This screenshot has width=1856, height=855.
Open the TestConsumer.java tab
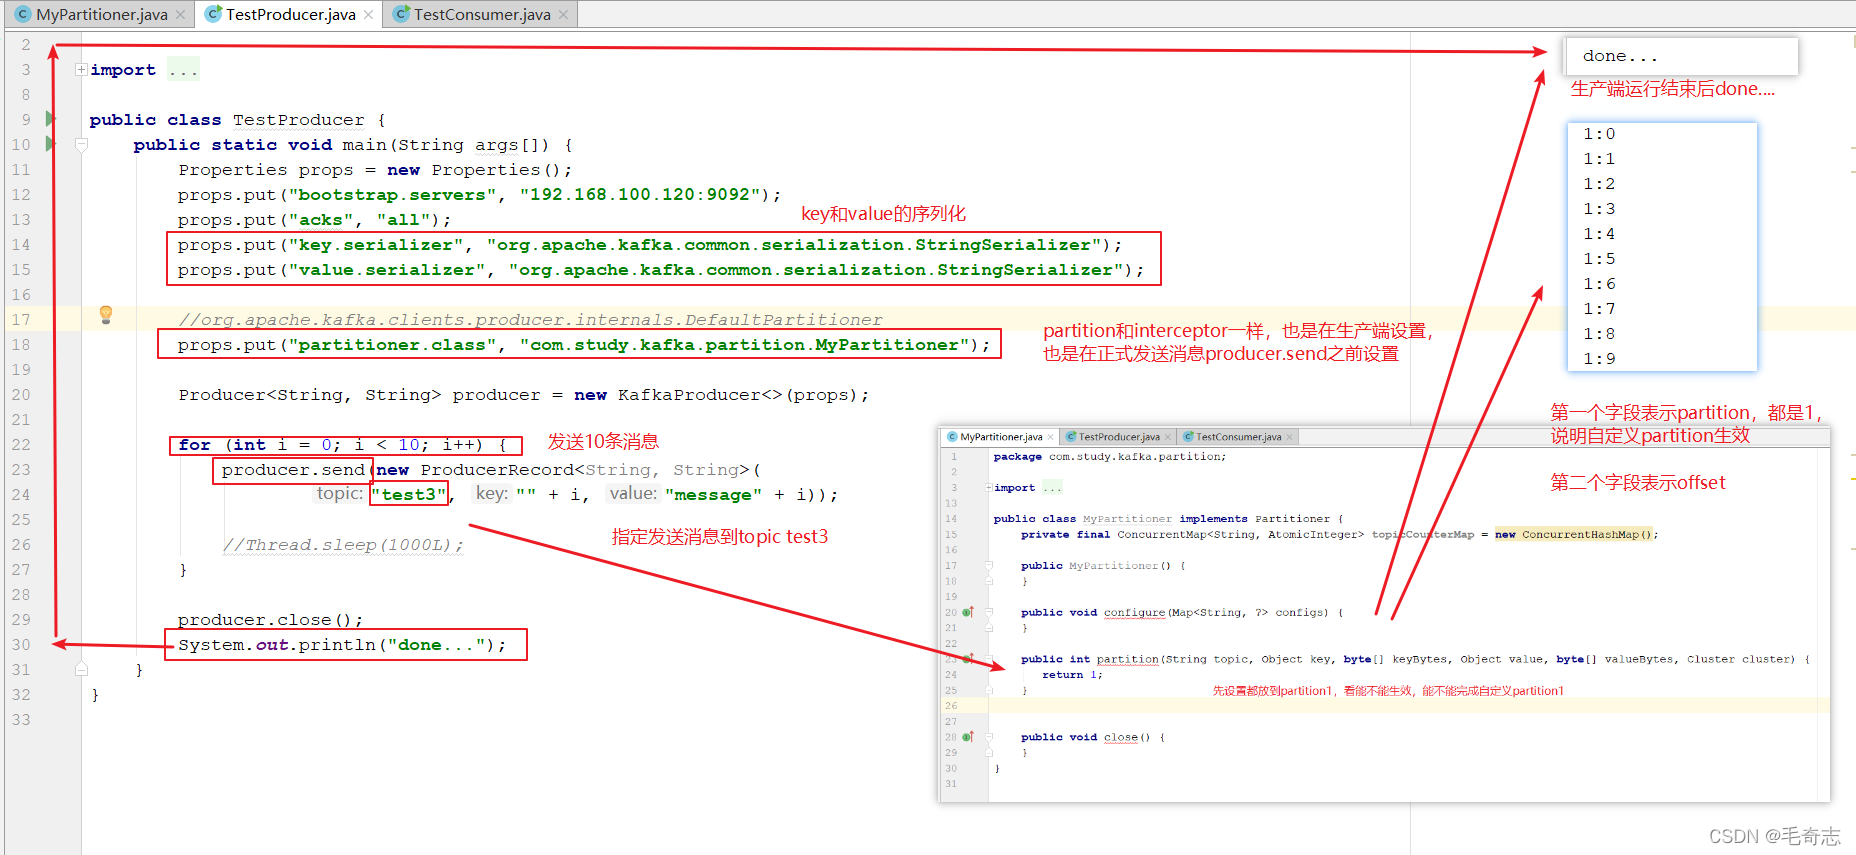pyautogui.click(x=481, y=14)
